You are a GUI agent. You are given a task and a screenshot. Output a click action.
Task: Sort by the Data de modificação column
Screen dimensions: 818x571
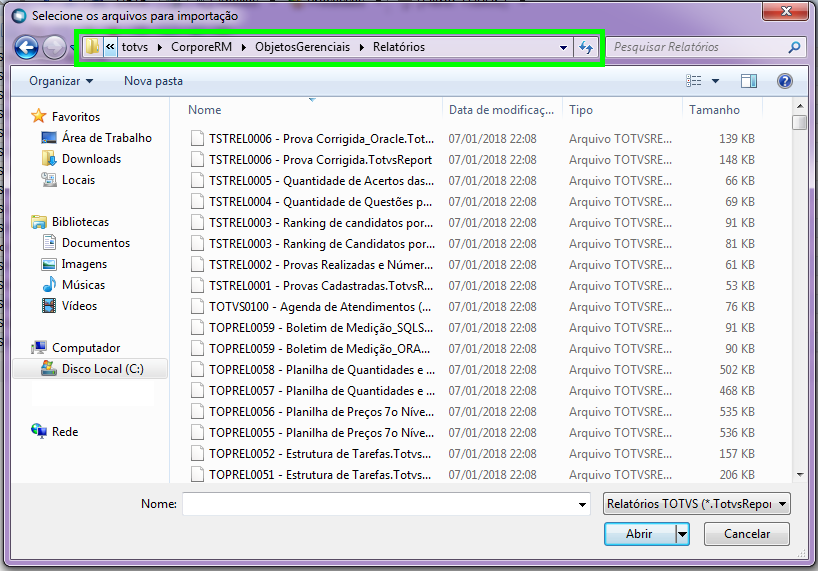[502, 110]
